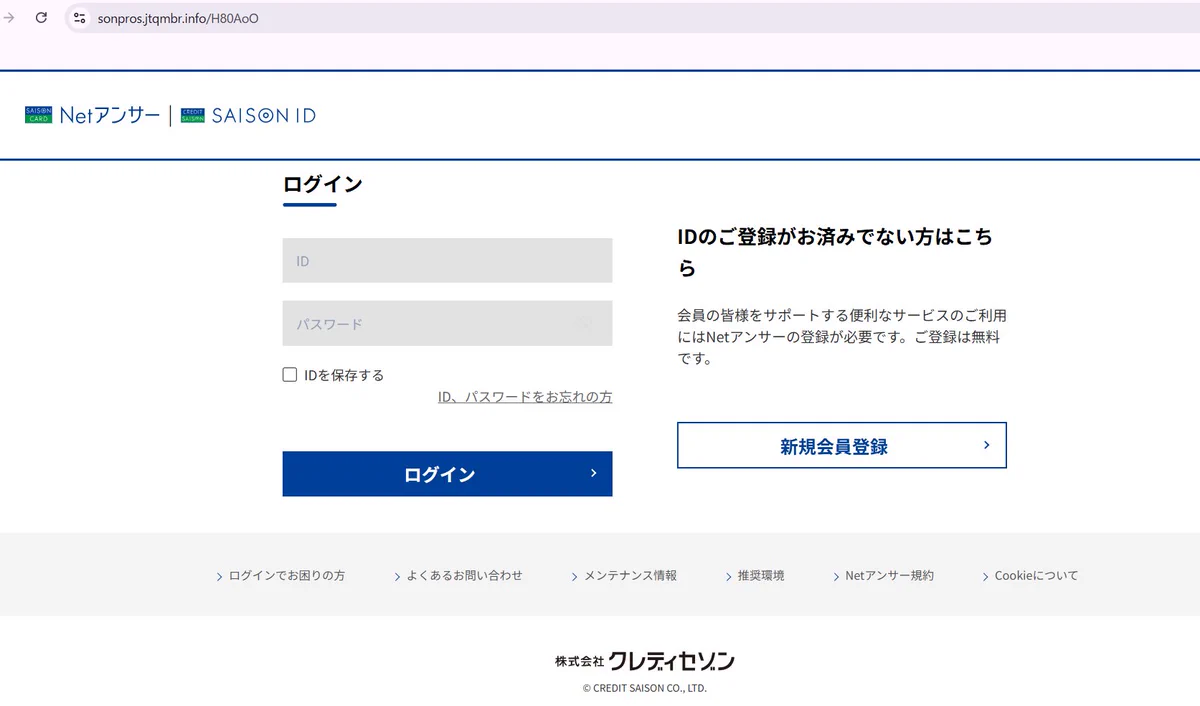Focus the パスワード input field
The image size is (1200, 706).
point(447,324)
